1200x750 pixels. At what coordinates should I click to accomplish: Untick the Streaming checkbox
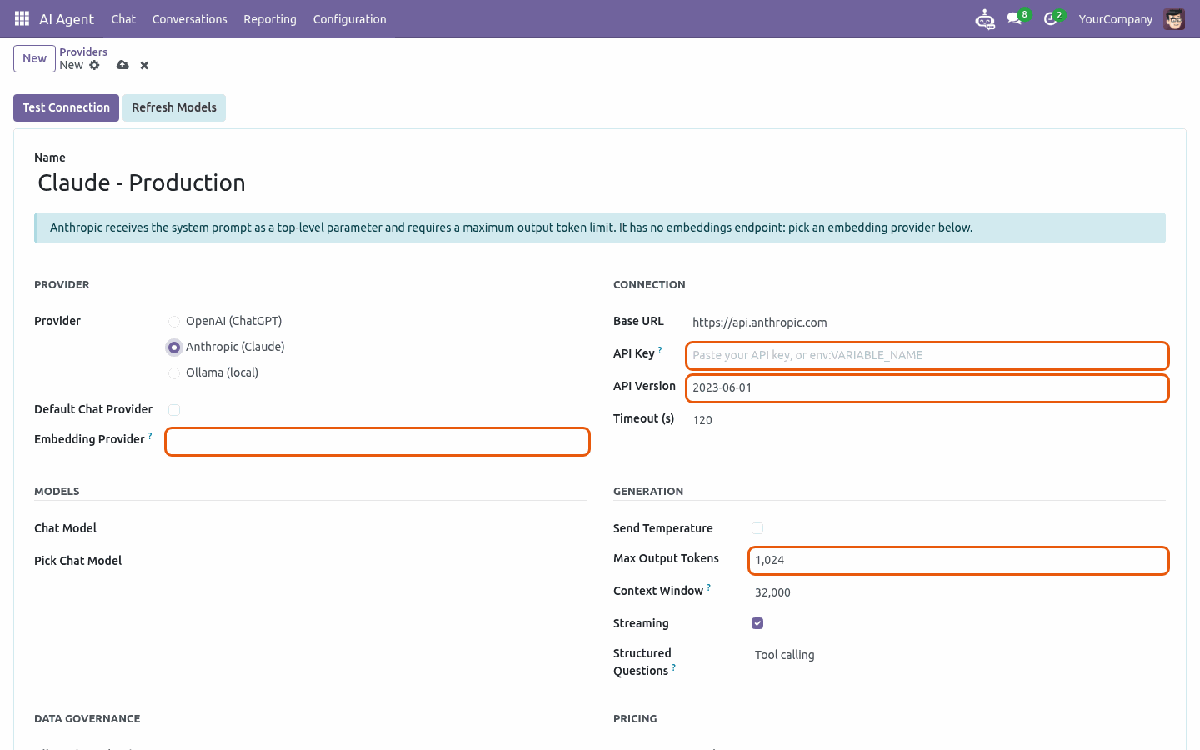pos(757,623)
